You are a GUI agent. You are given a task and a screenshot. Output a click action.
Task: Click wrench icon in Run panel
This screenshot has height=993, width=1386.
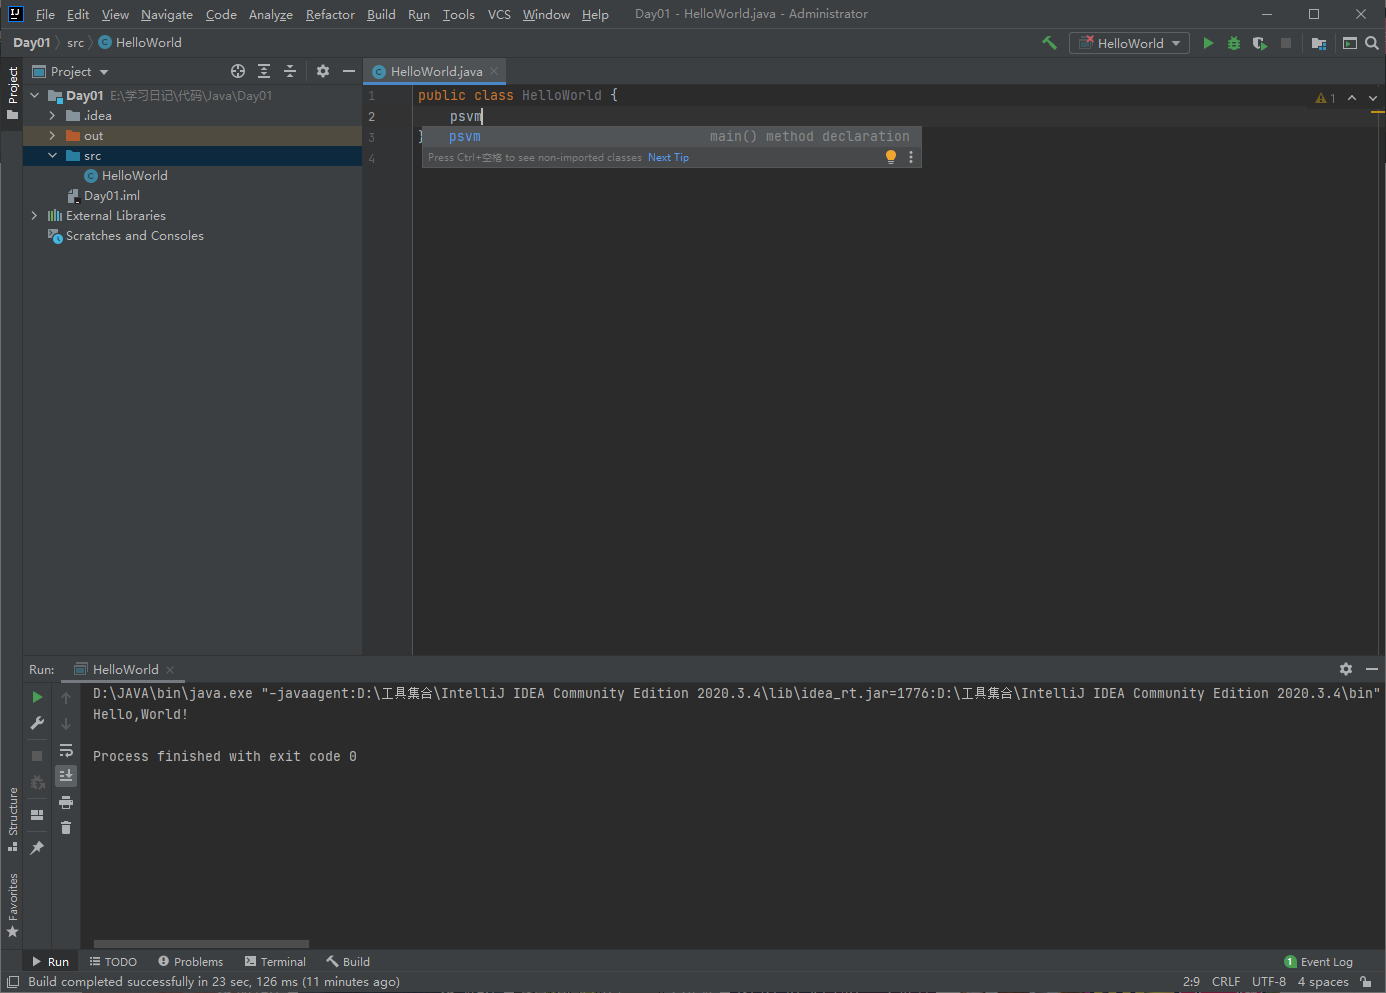pos(37,723)
